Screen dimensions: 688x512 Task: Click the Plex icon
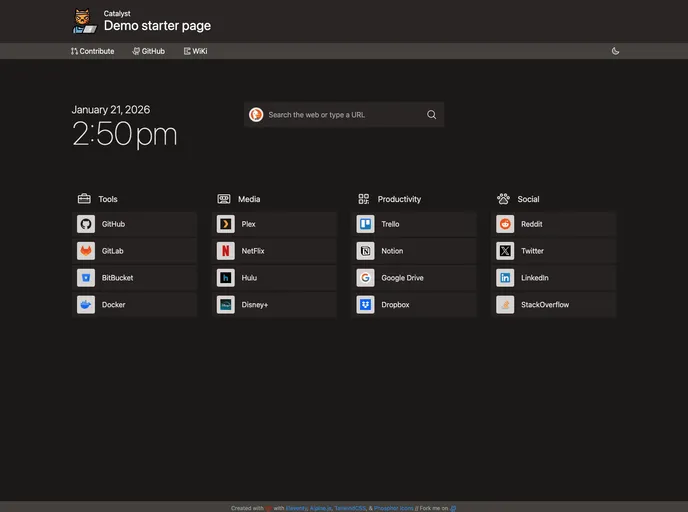(226, 224)
